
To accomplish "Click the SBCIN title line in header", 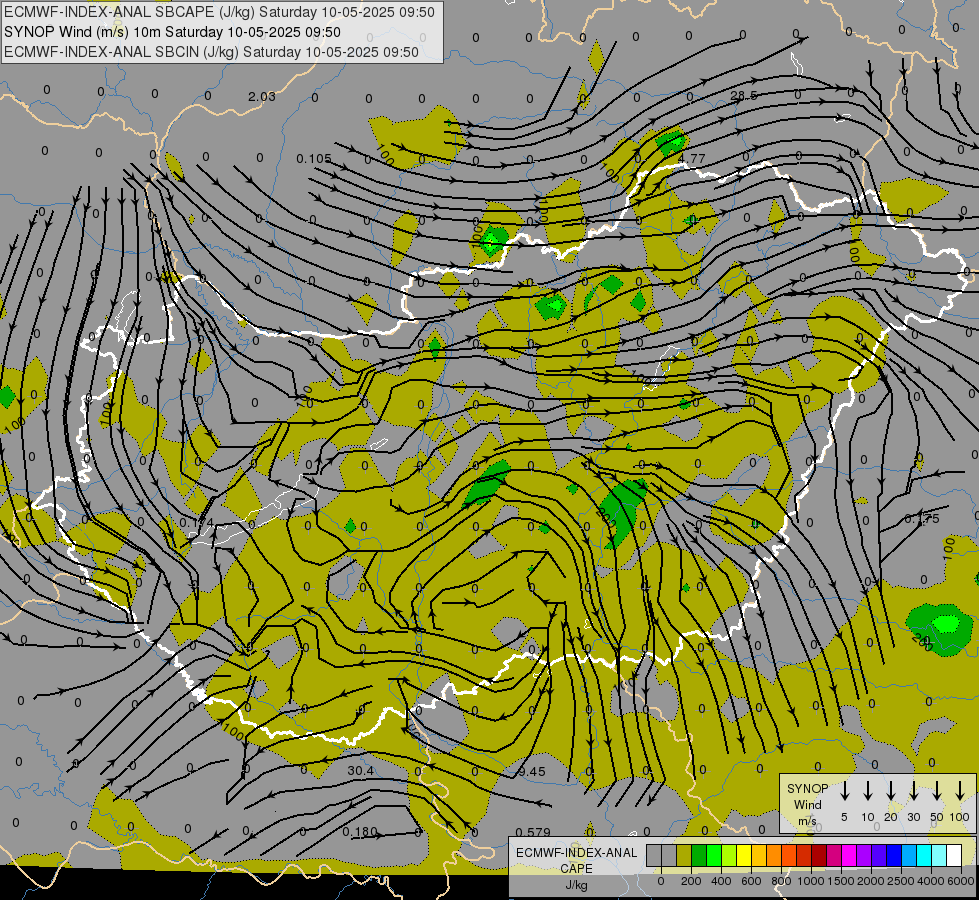I will coord(211,52).
